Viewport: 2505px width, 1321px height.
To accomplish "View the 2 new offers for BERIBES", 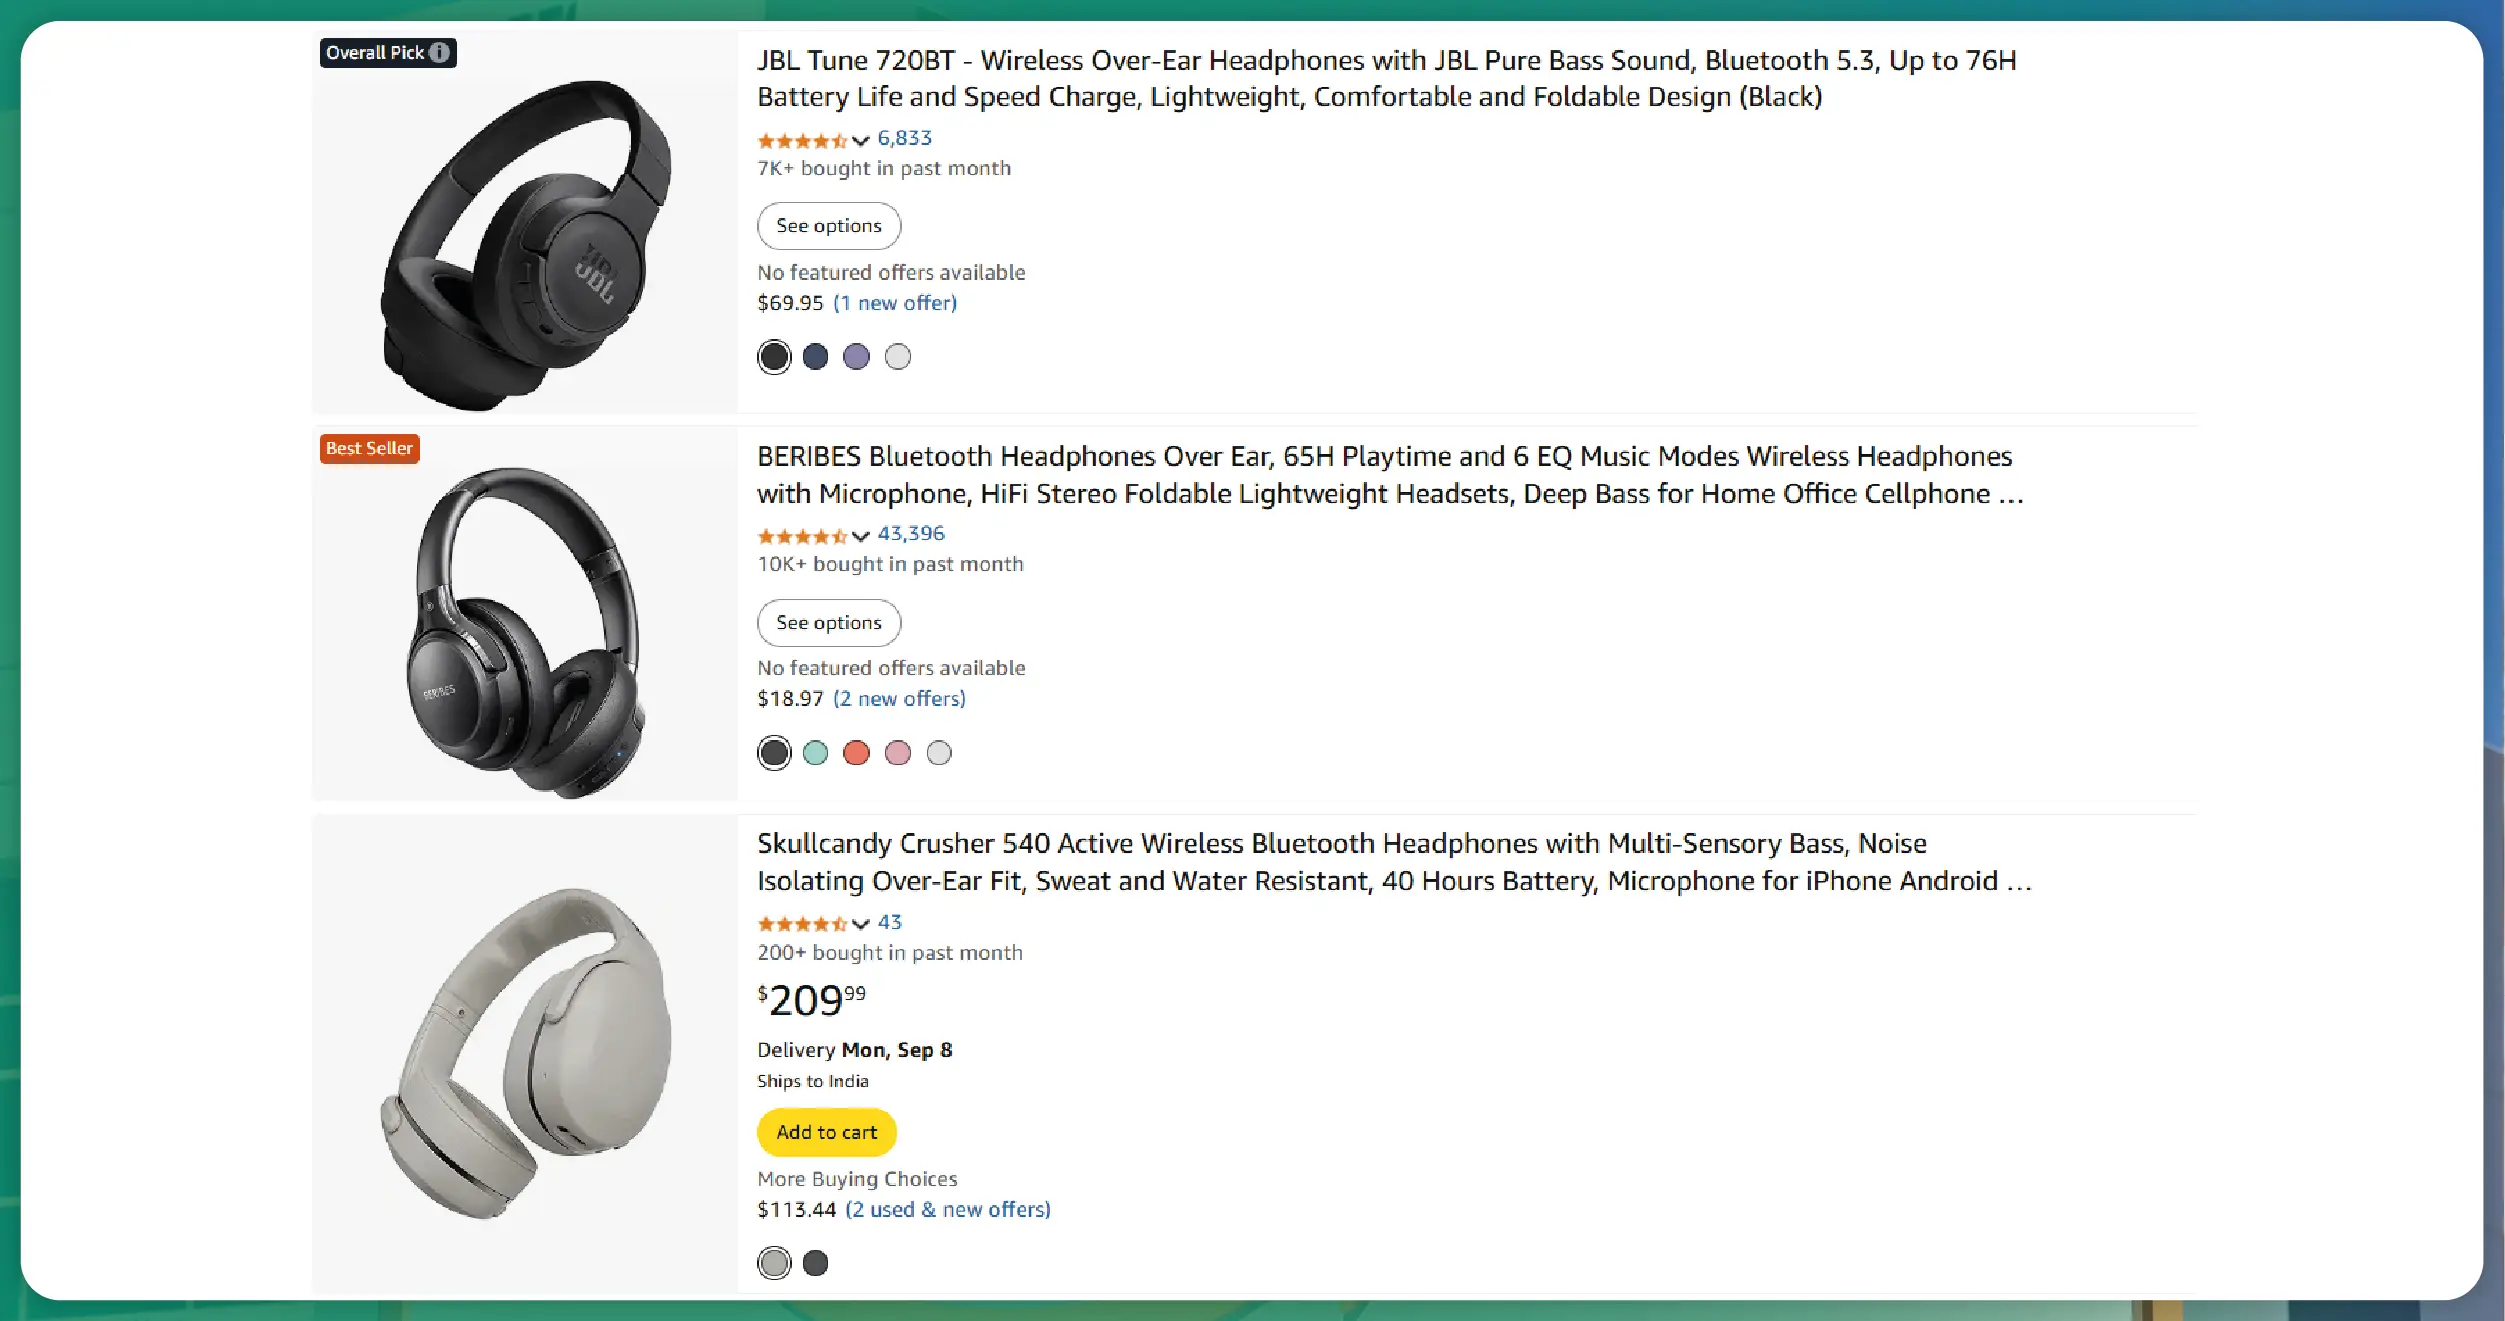I will click(x=899, y=698).
